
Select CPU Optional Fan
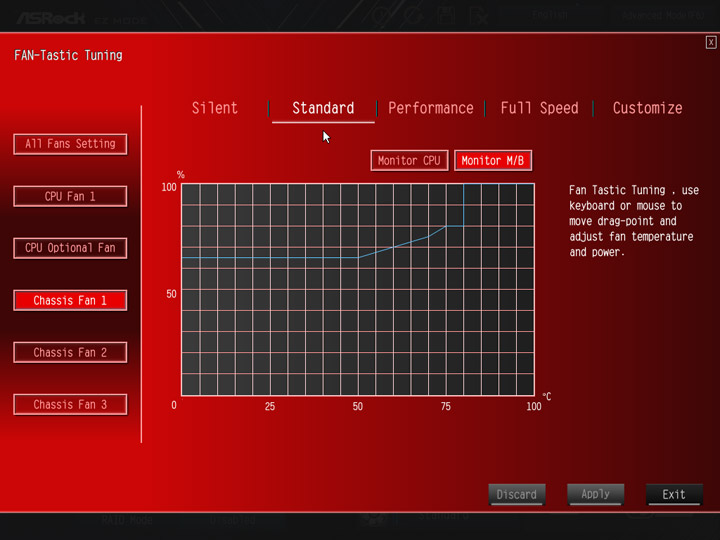tap(70, 248)
